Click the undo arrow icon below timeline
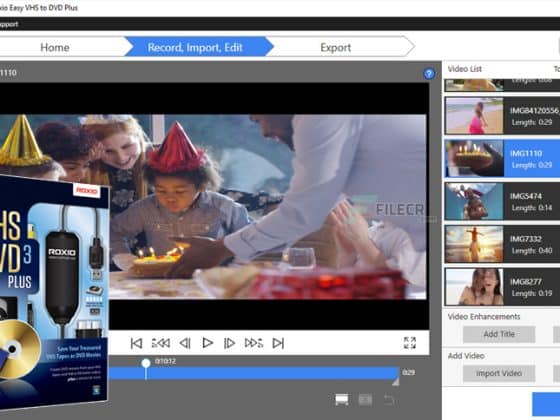The image size is (560, 420). pyautogui.click(x=389, y=400)
